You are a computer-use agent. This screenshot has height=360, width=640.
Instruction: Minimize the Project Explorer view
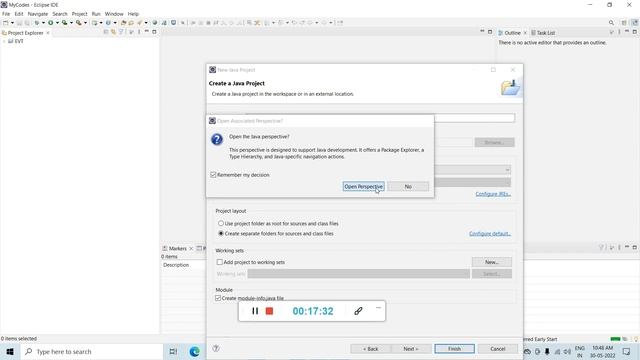[147, 31]
